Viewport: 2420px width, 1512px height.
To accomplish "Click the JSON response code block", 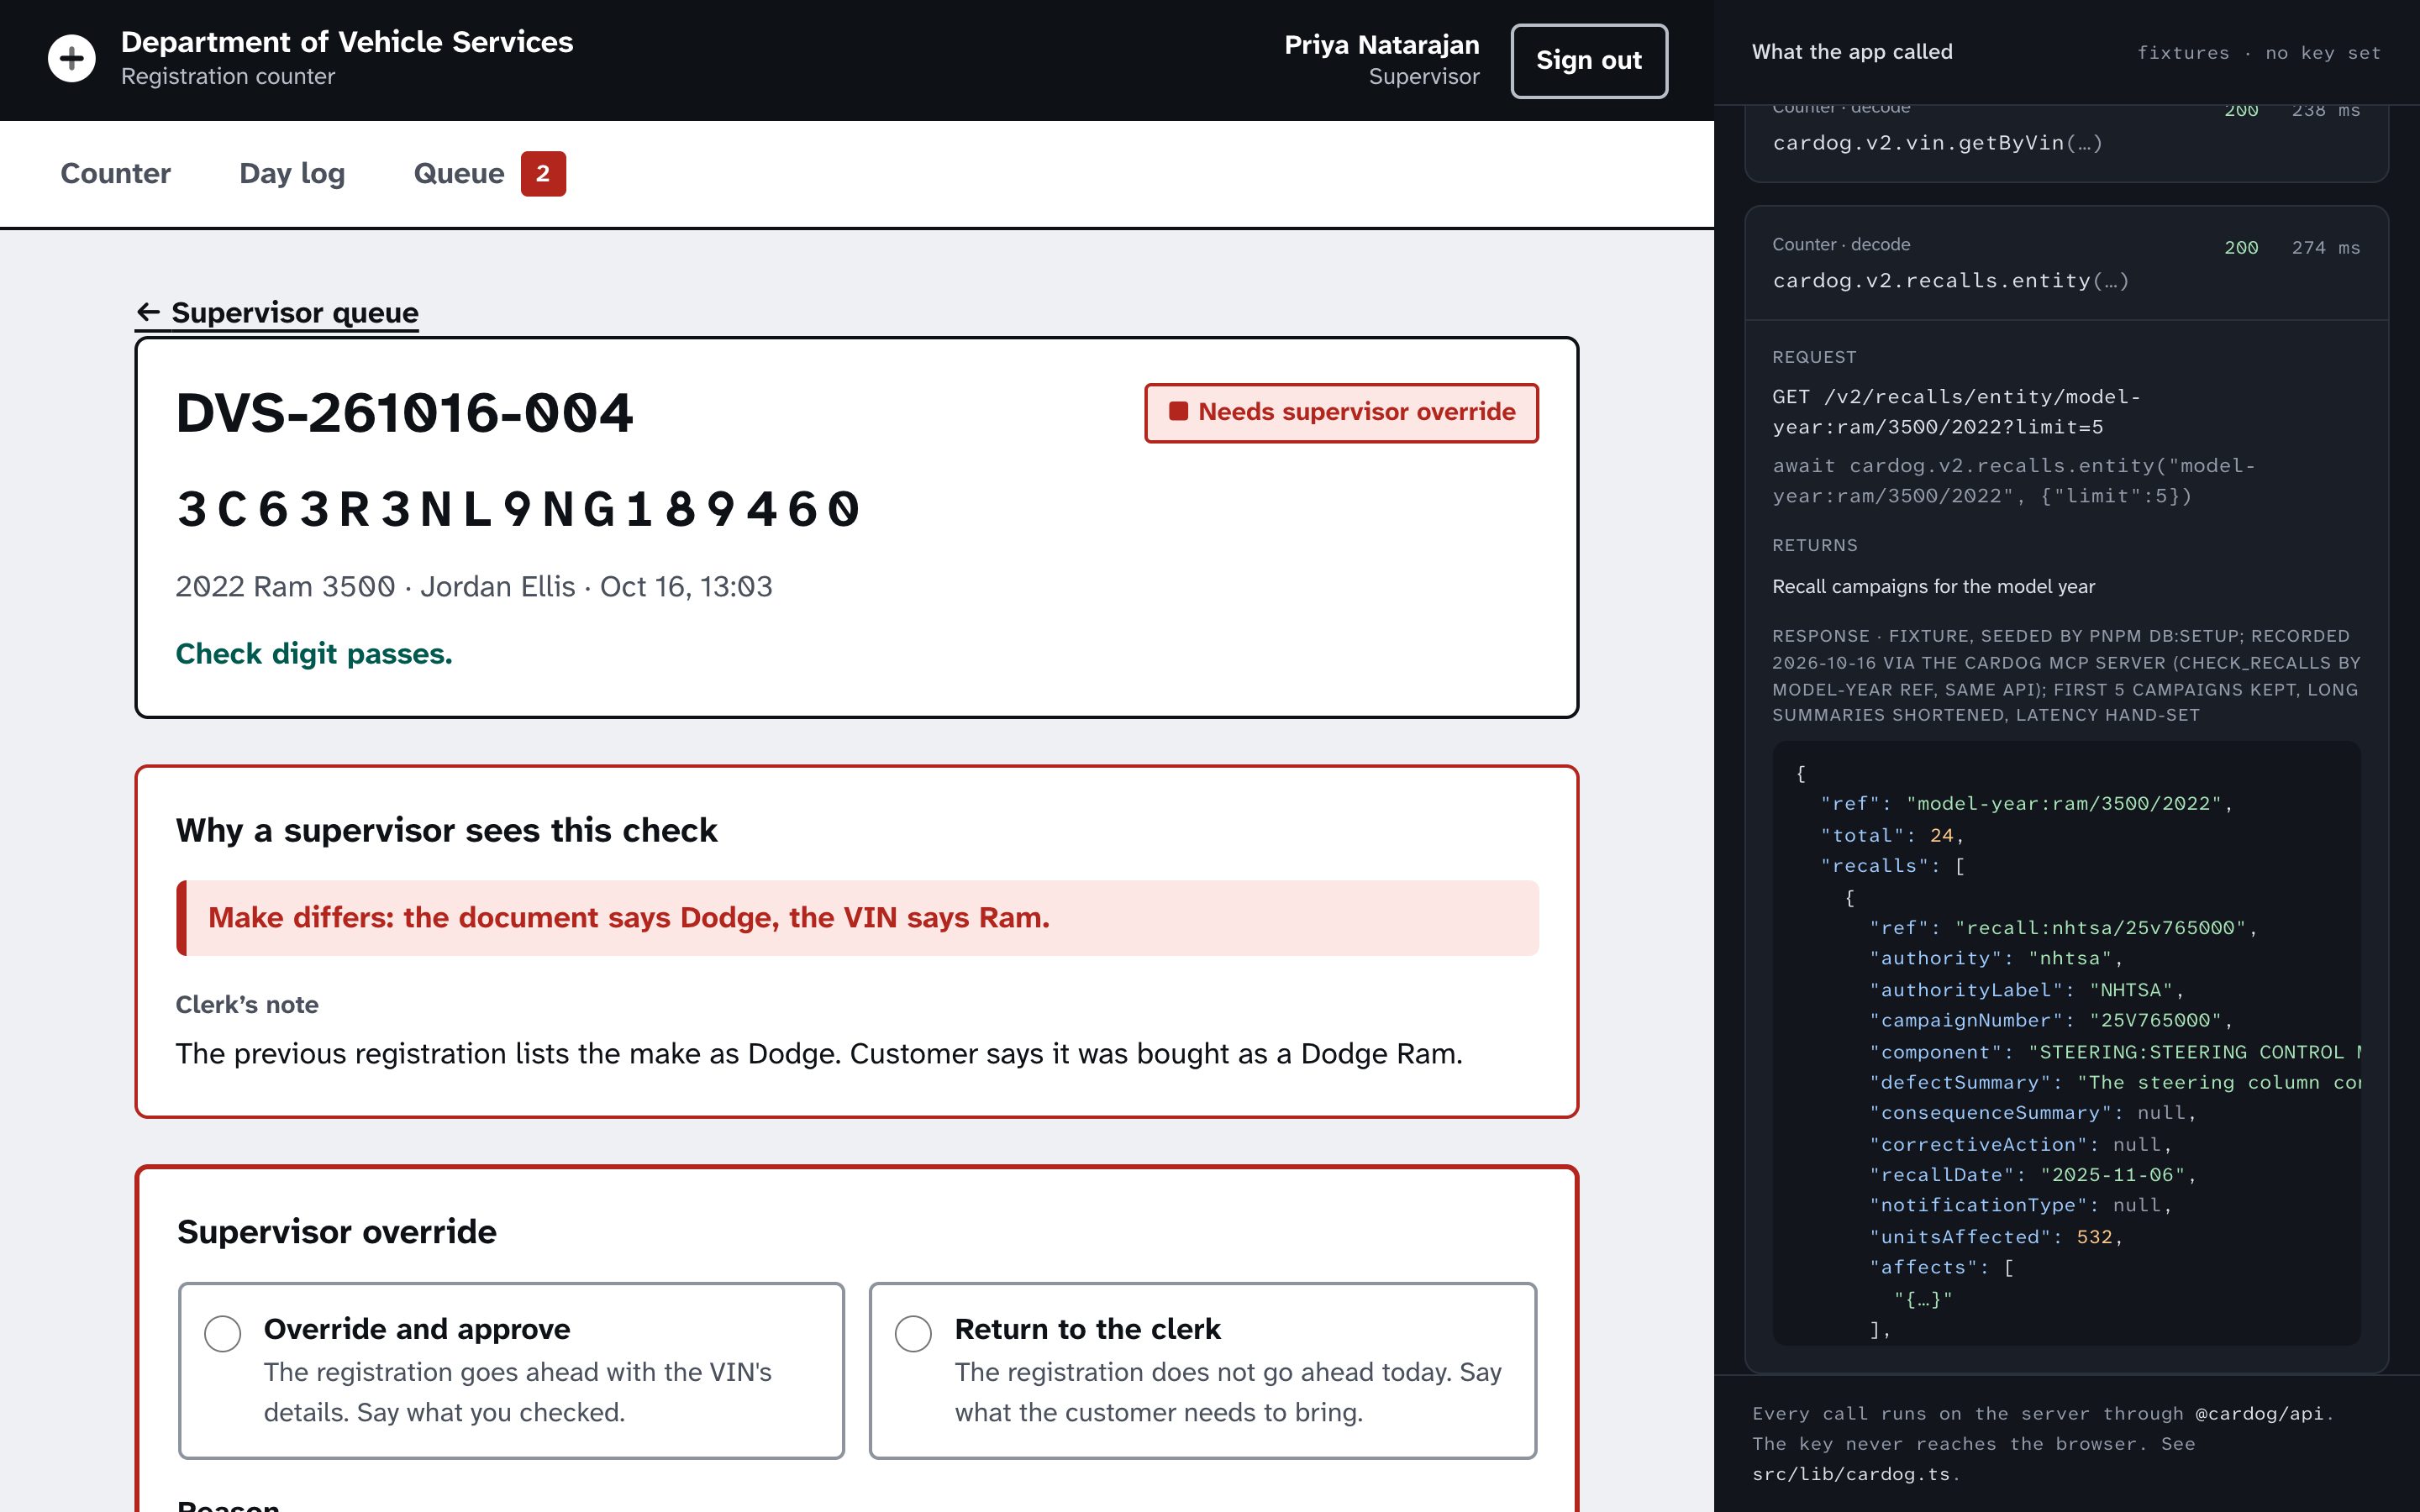I will tap(2066, 1043).
